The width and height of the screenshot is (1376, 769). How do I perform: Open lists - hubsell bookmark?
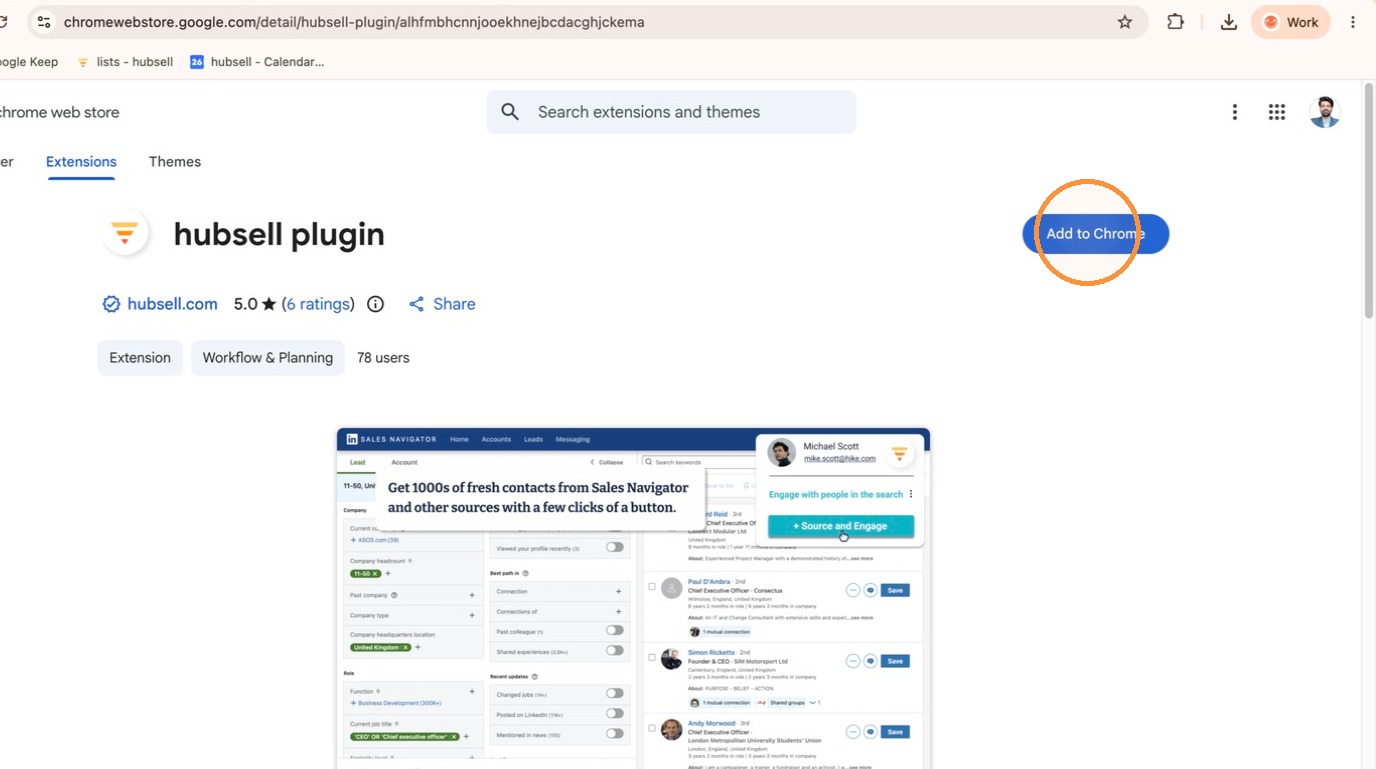click(x=125, y=62)
